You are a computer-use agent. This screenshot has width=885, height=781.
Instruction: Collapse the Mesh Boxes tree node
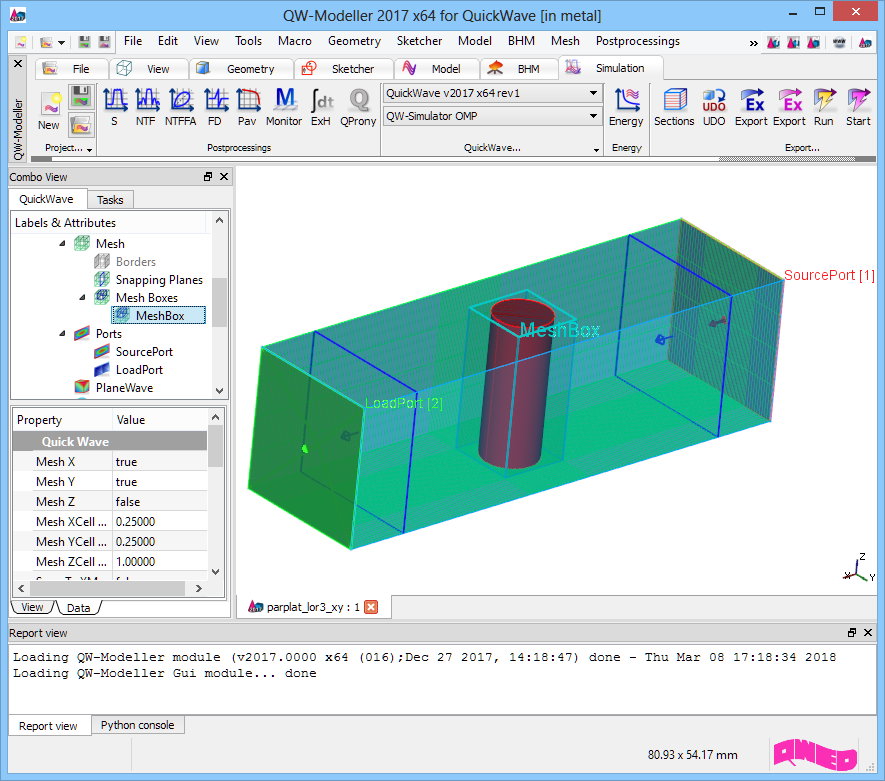(x=84, y=298)
